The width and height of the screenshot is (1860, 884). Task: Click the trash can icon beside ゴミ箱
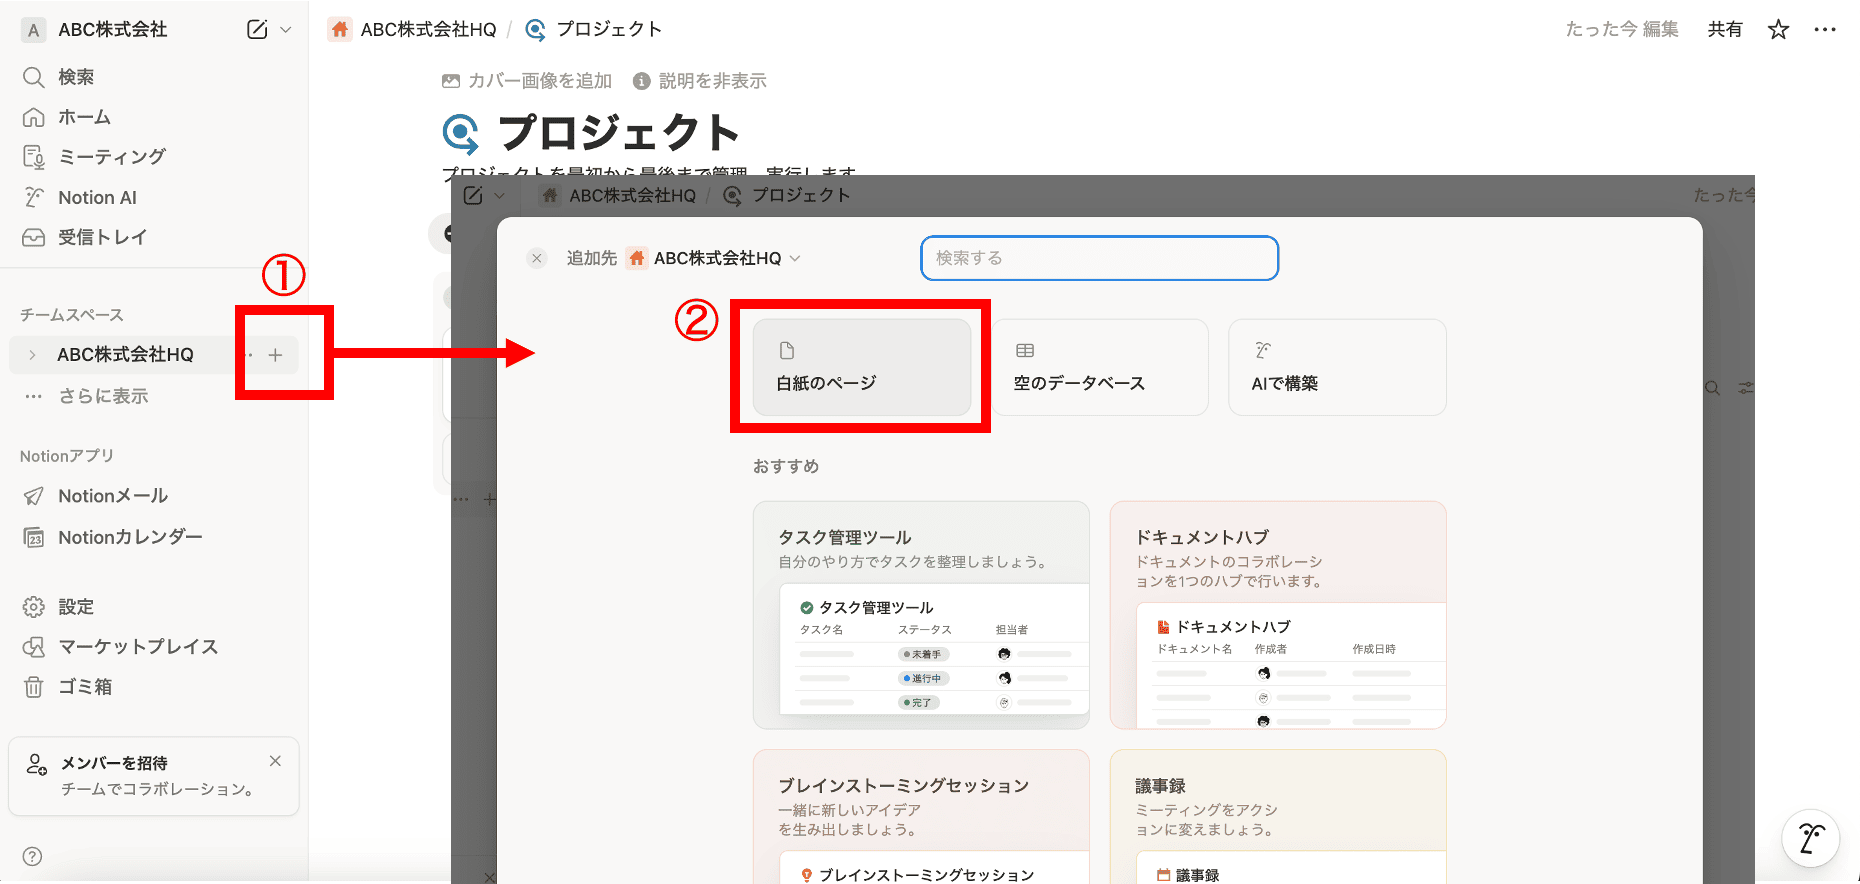click(33, 687)
